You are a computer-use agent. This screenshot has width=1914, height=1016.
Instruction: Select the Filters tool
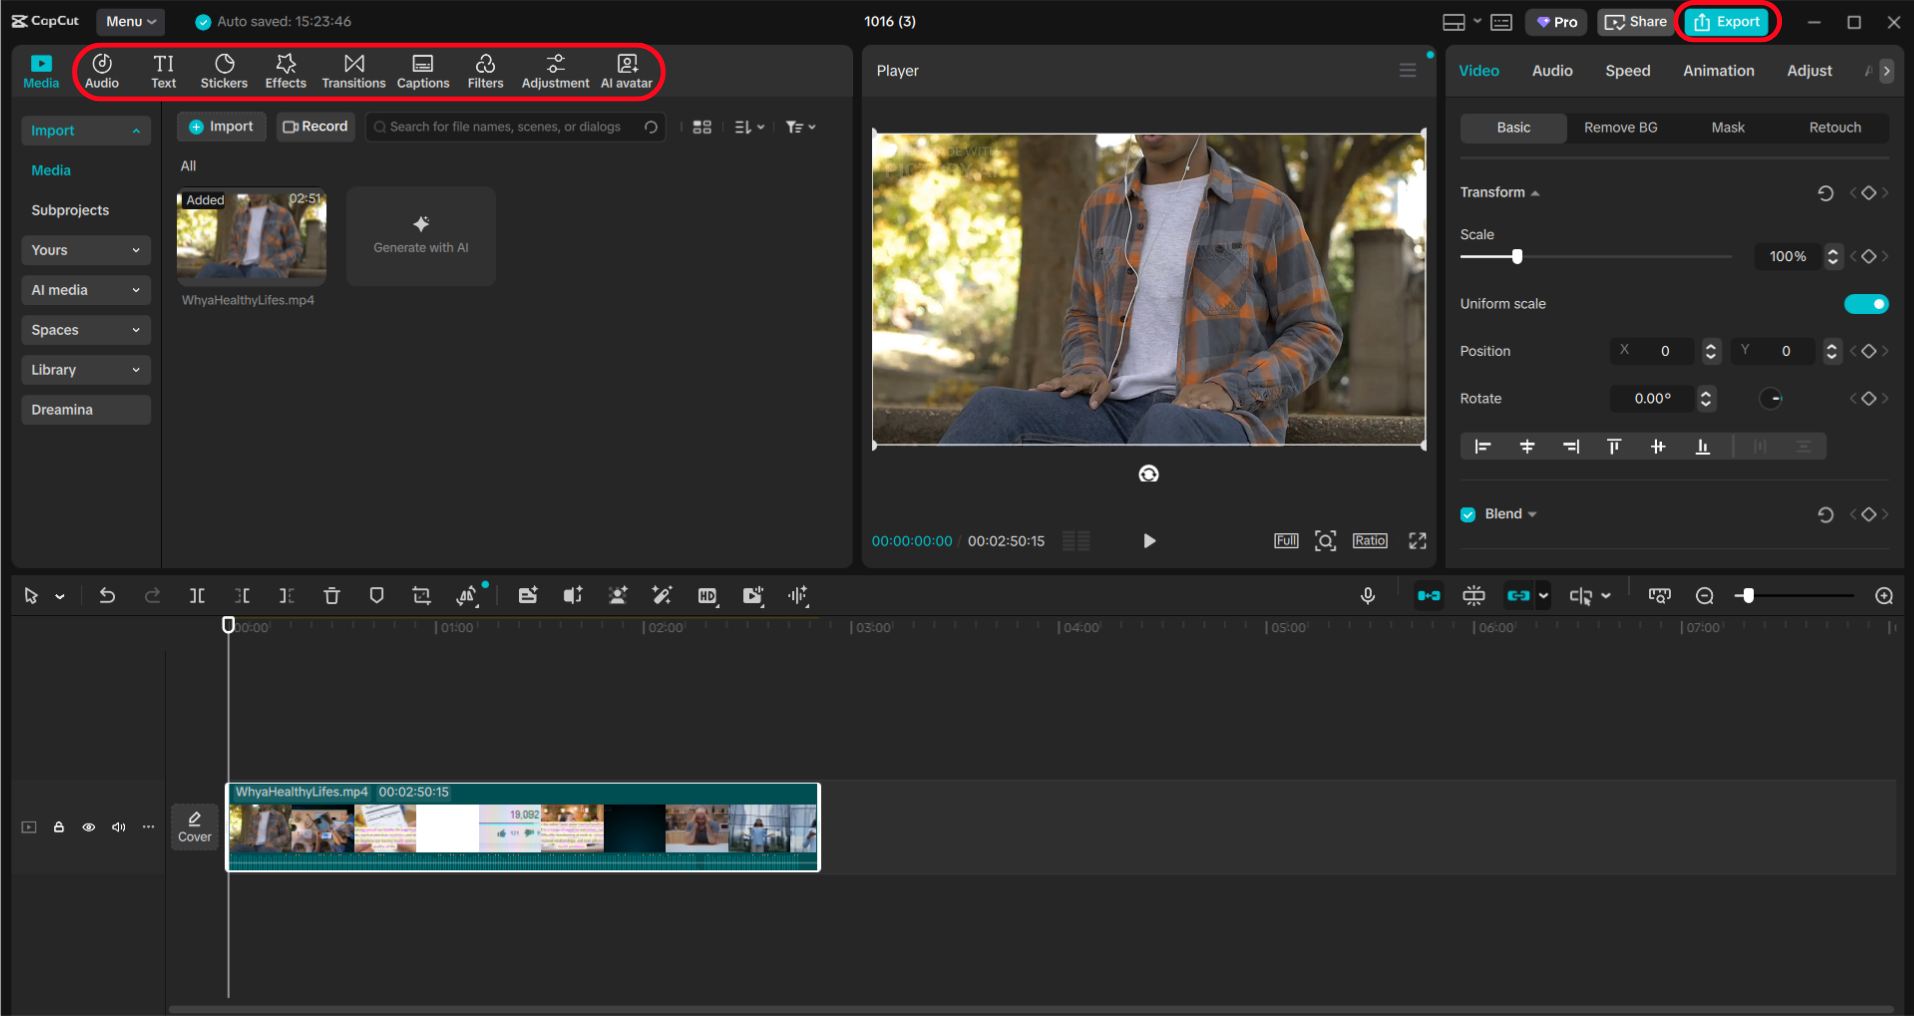pos(485,71)
